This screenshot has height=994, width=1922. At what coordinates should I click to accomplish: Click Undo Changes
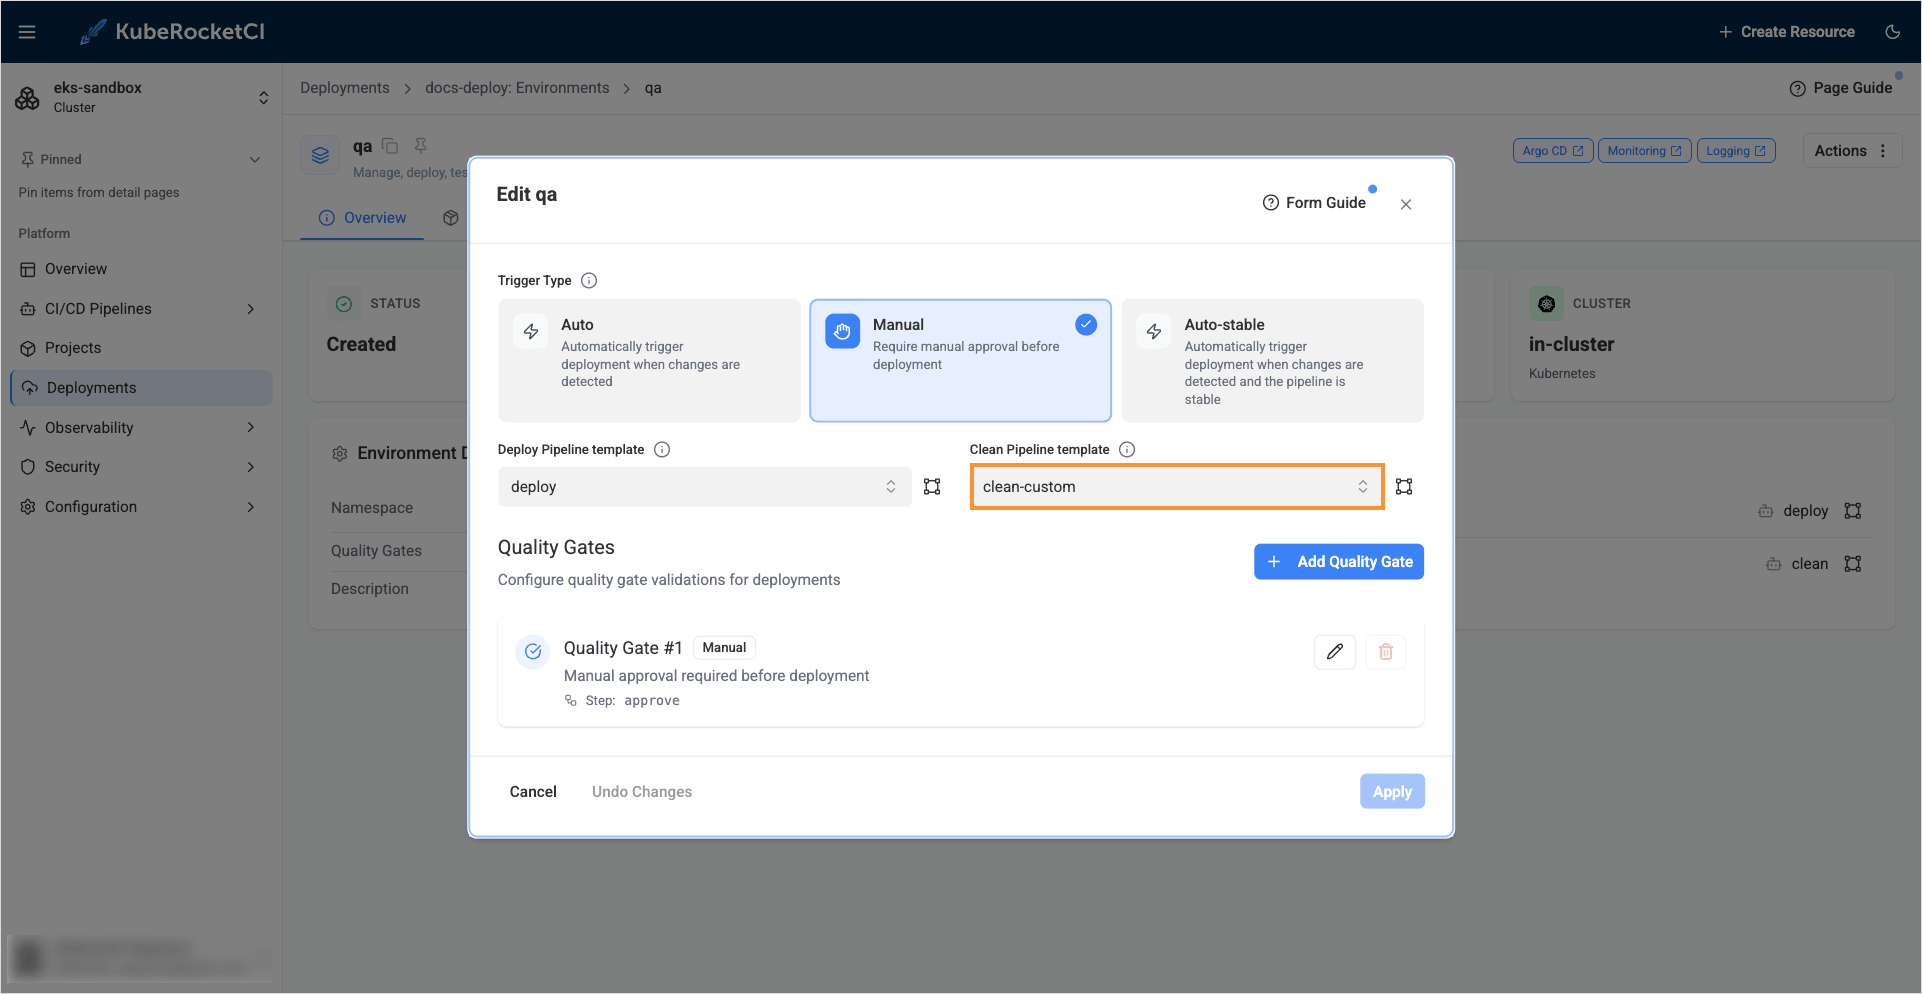642,792
